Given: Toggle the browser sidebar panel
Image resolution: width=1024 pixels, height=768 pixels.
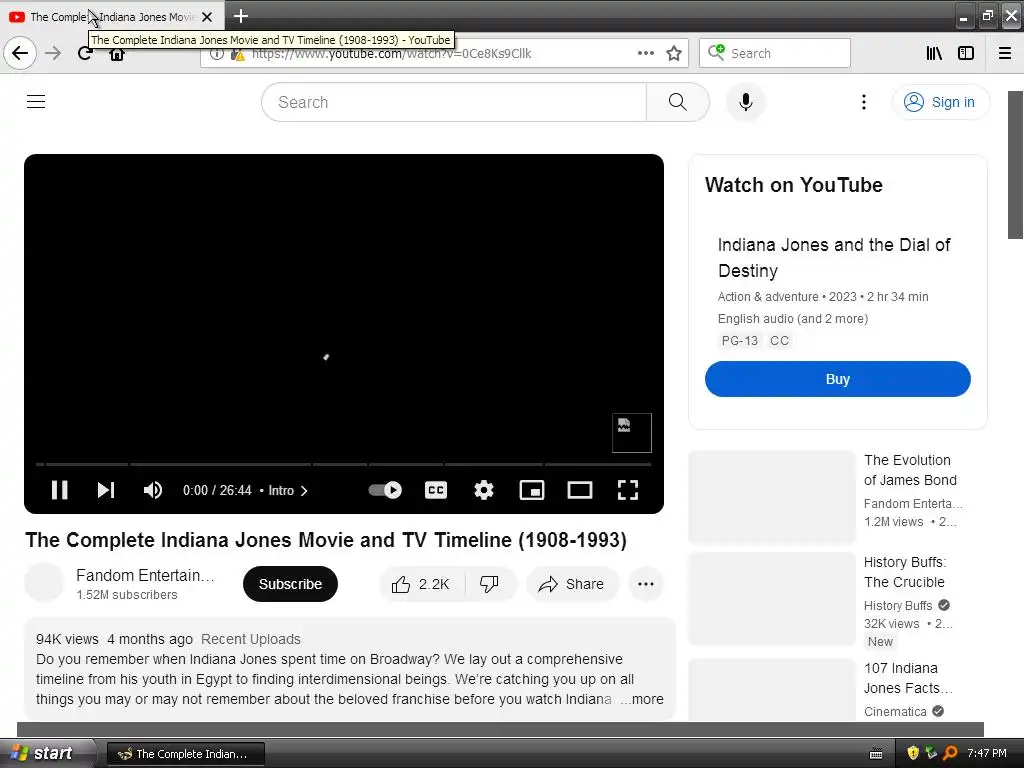Looking at the screenshot, I should pyautogui.click(x=966, y=53).
